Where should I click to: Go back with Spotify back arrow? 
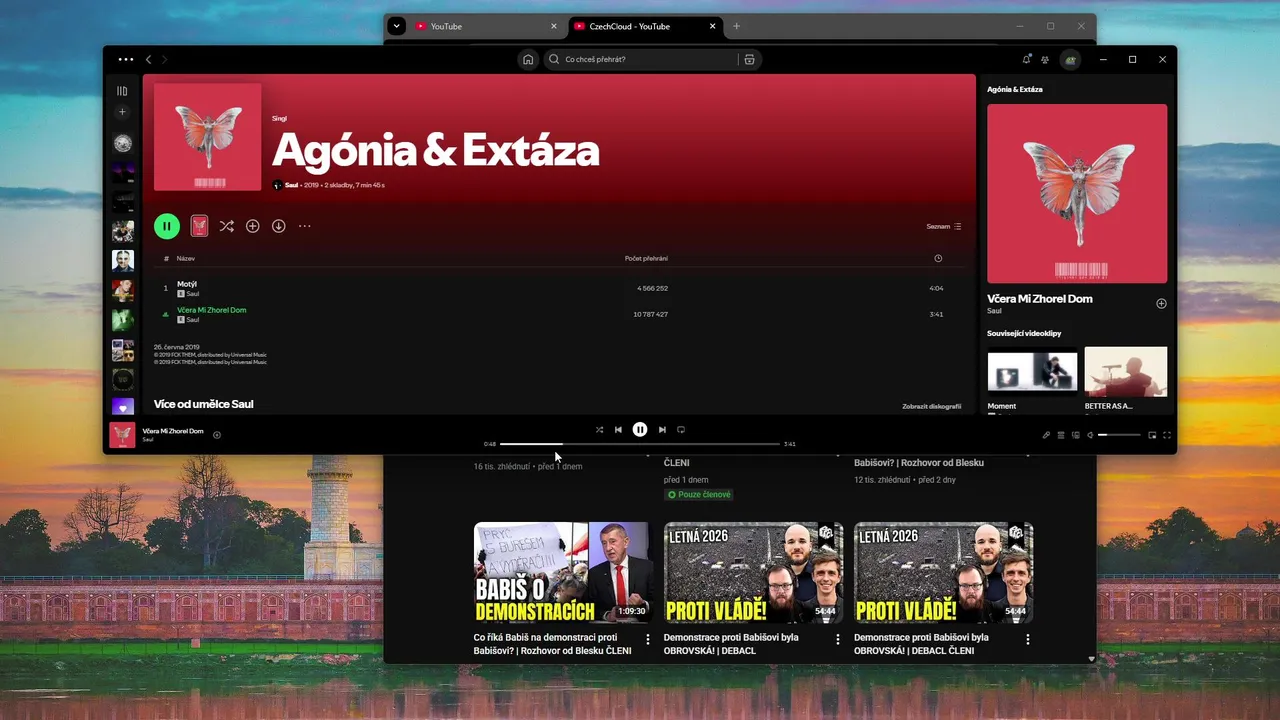pyautogui.click(x=149, y=60)
